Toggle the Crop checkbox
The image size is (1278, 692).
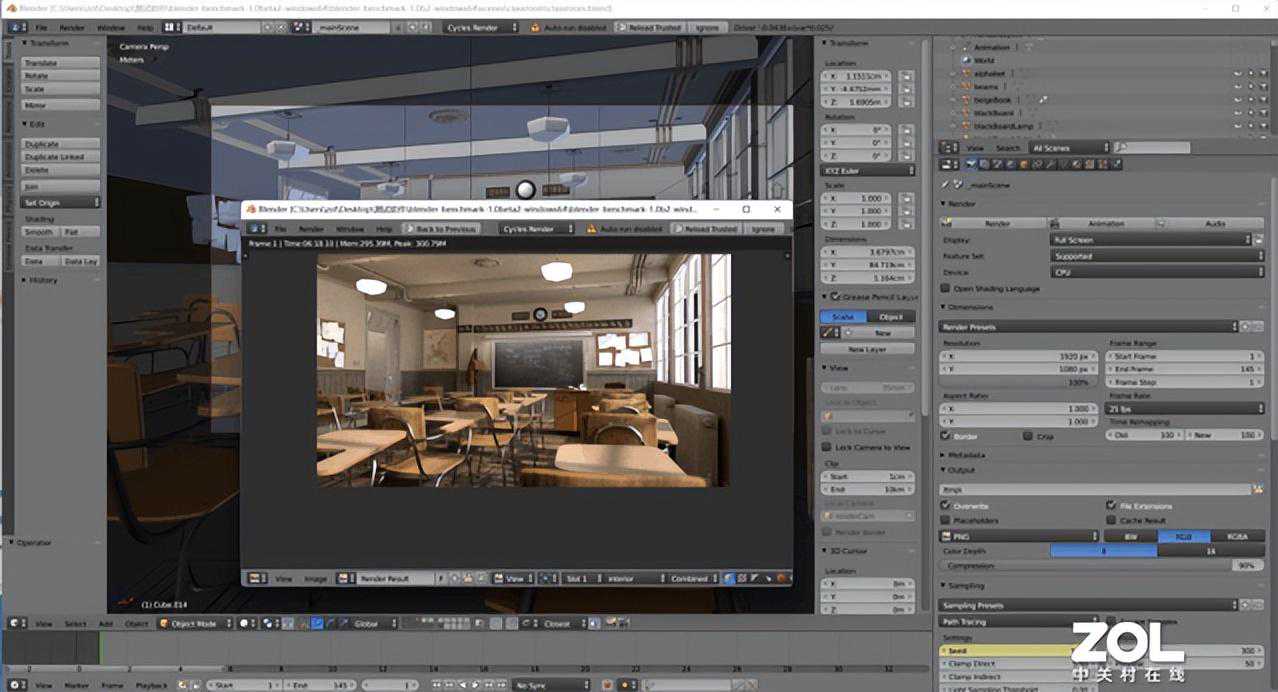pyautogui.click(x=1028, y=436)
